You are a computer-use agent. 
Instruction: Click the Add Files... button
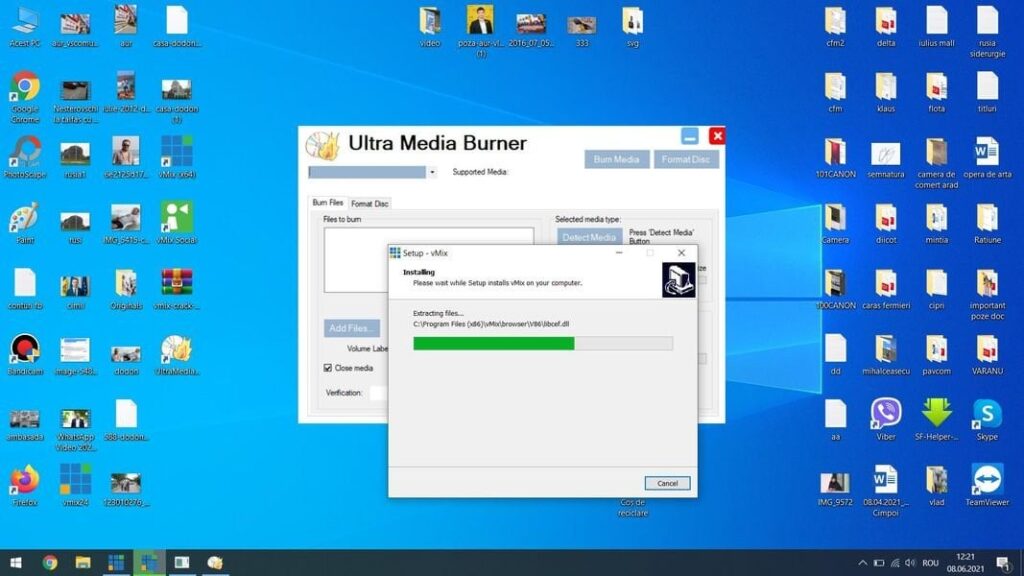[351, 328]
